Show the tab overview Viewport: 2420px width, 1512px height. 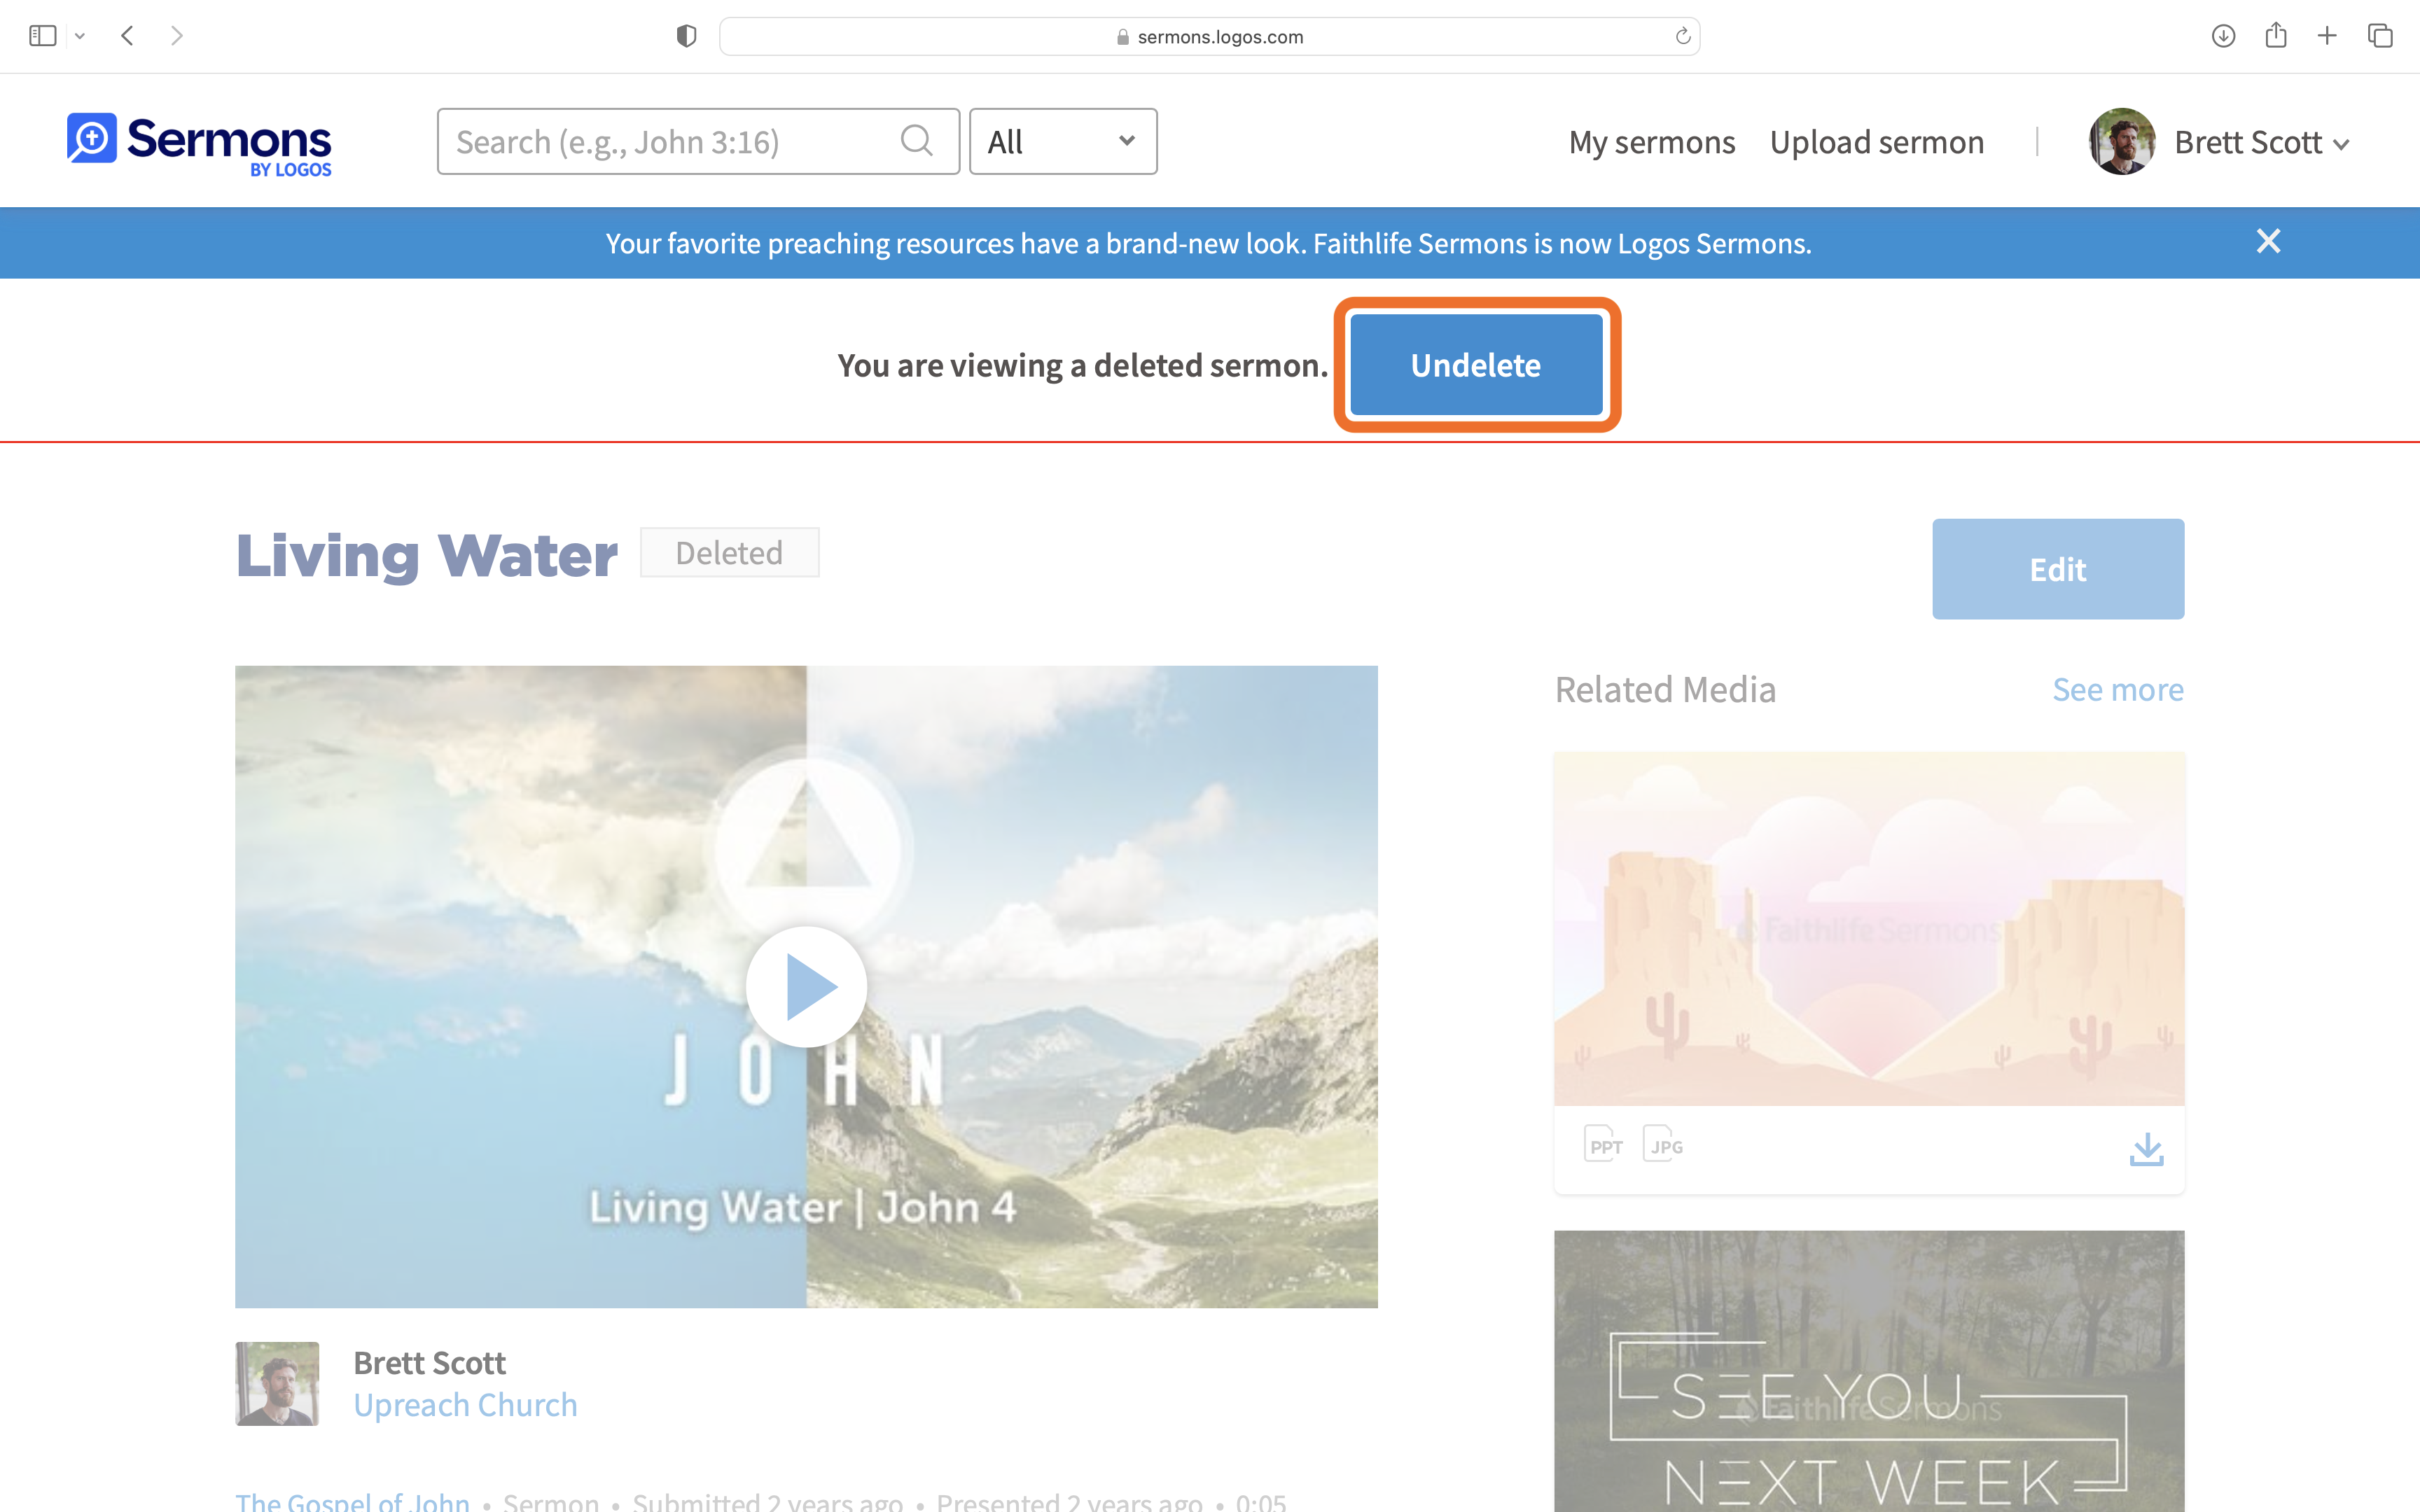click(2380, 36)
